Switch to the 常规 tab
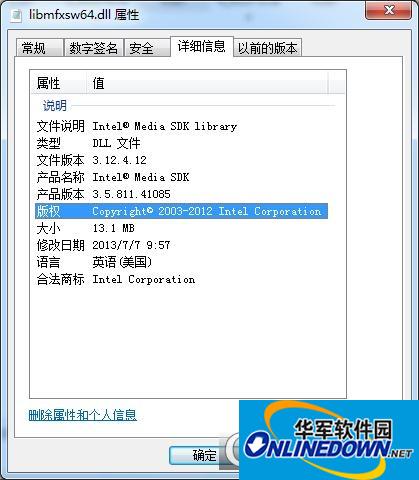Screen dimensions: 419x480 (39, 48)
